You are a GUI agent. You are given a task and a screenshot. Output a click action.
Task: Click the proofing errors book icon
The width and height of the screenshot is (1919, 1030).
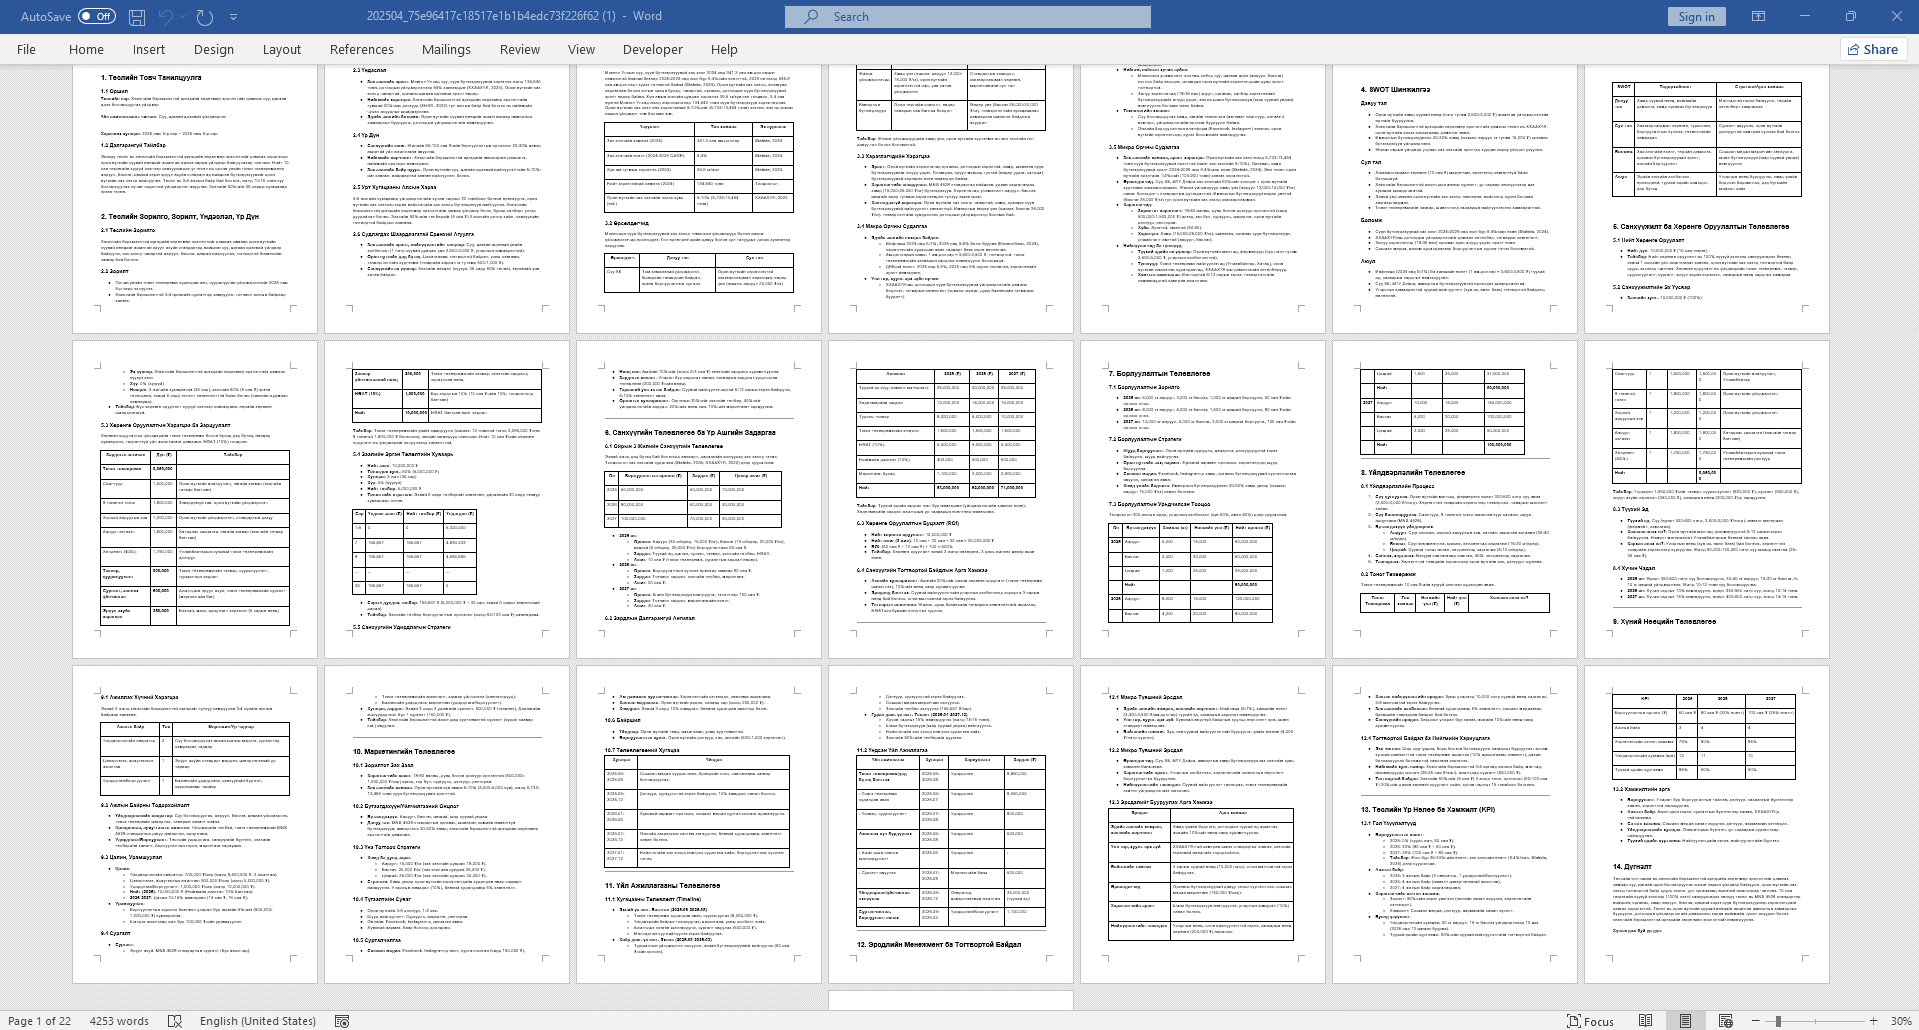[x=175, y=1021]
